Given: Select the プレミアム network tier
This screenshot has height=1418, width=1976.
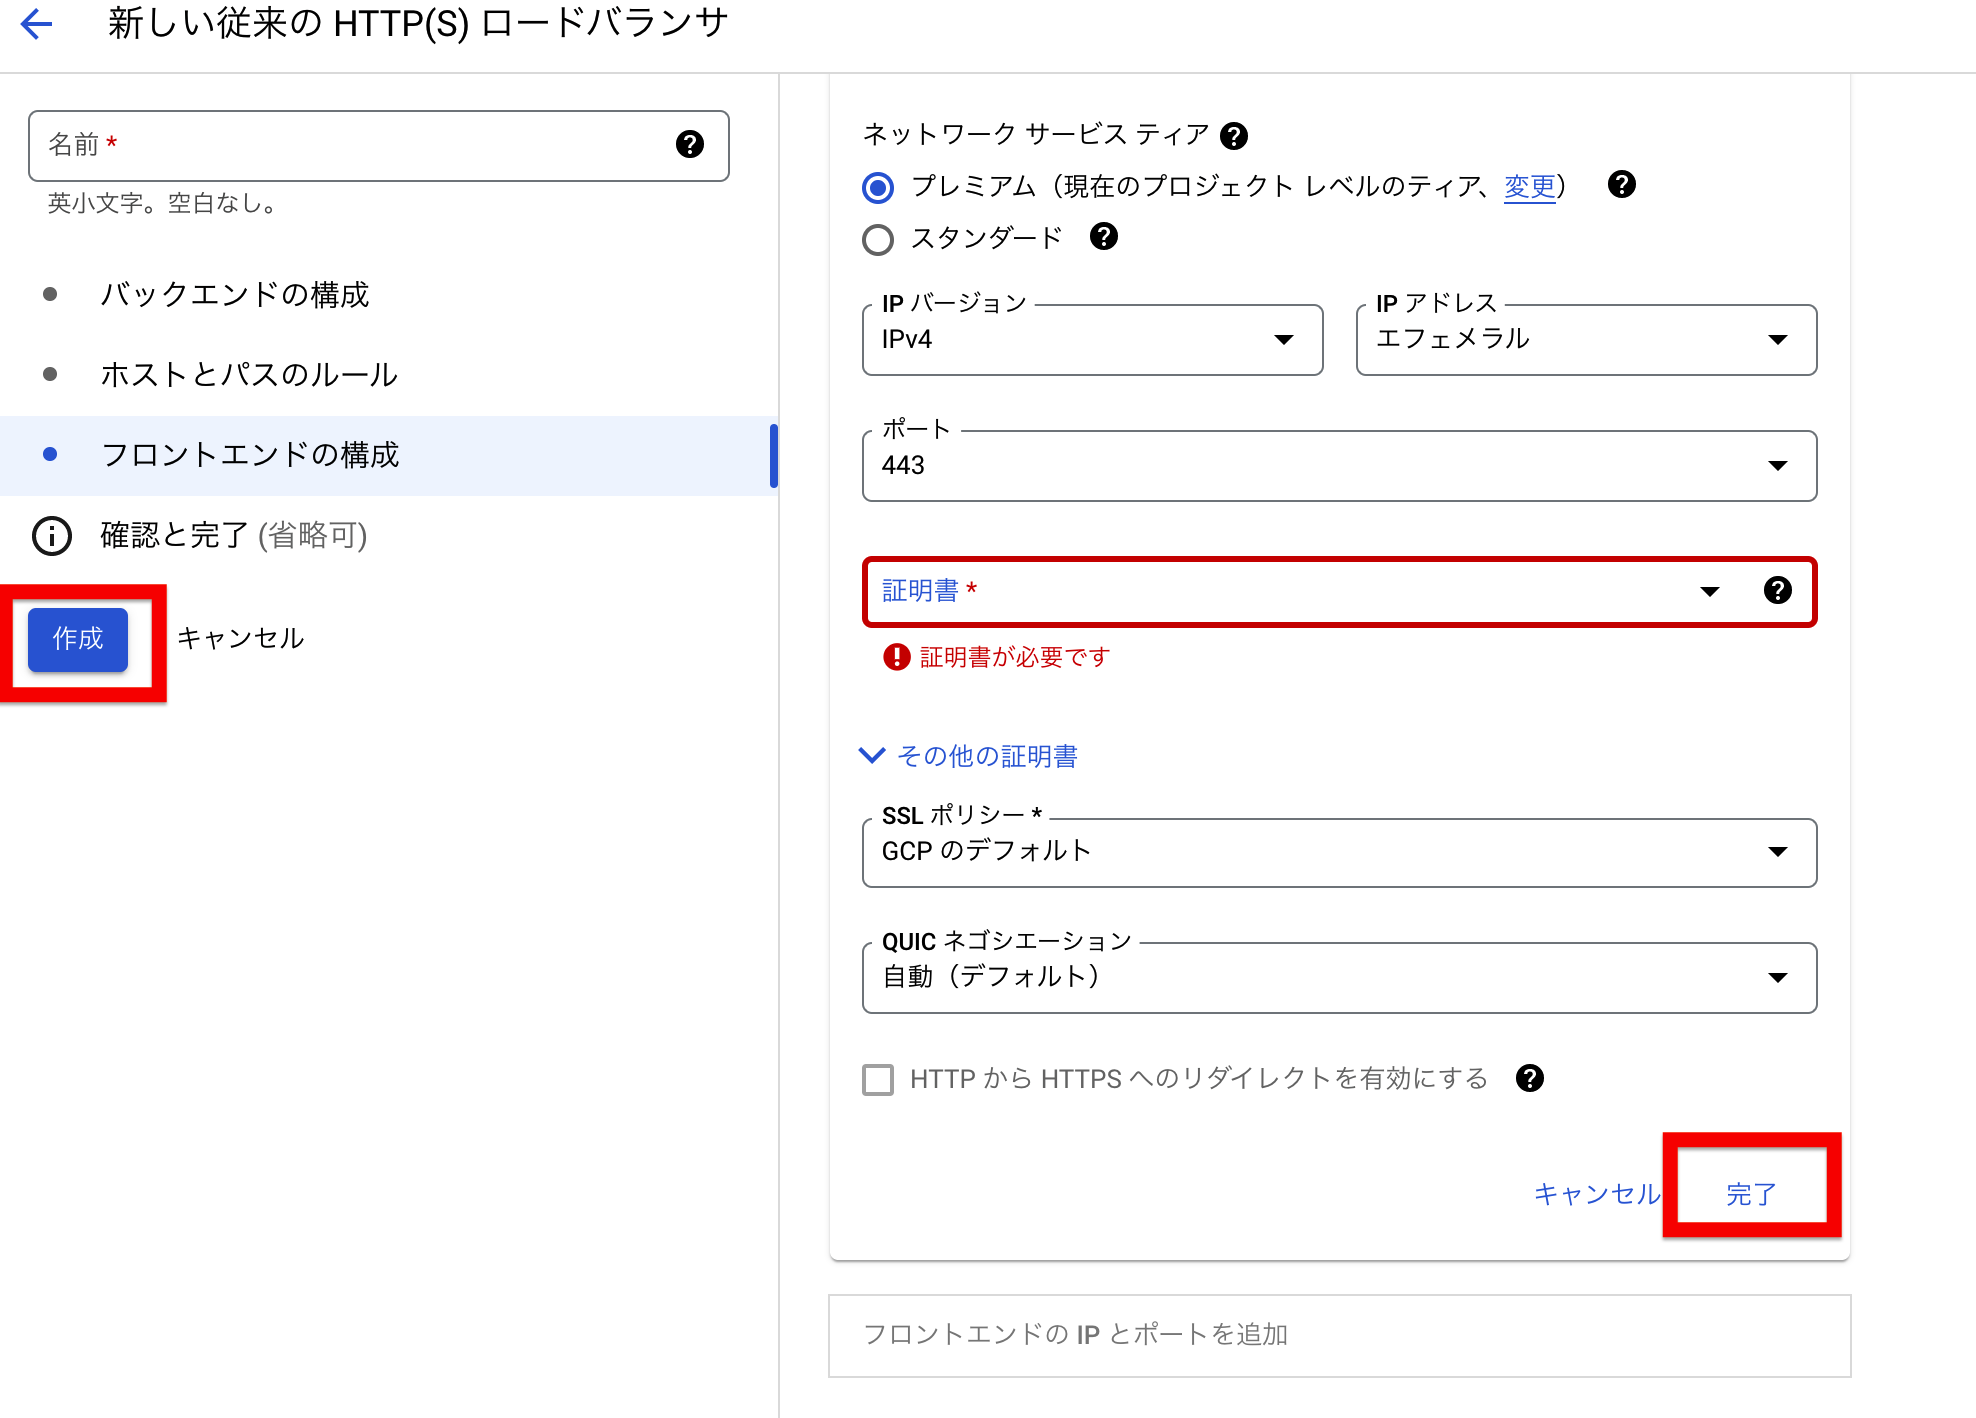Looking at the screenshot, I should [x=877, y=187].
